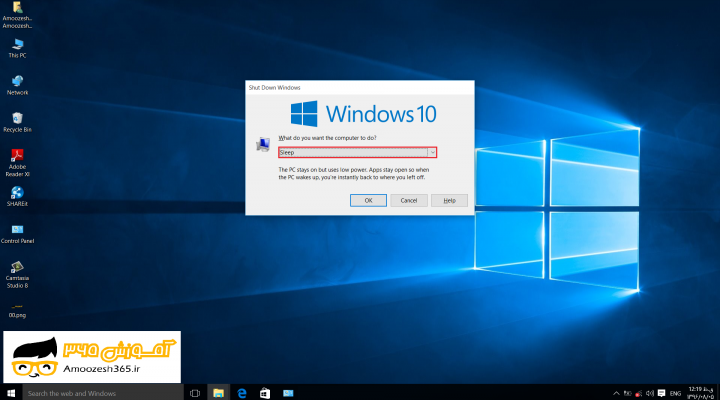Click OK in Shut Down Windows dialog
Image resolution: width=720 pixels, height=400 pixels.
[x=368, y=200]
